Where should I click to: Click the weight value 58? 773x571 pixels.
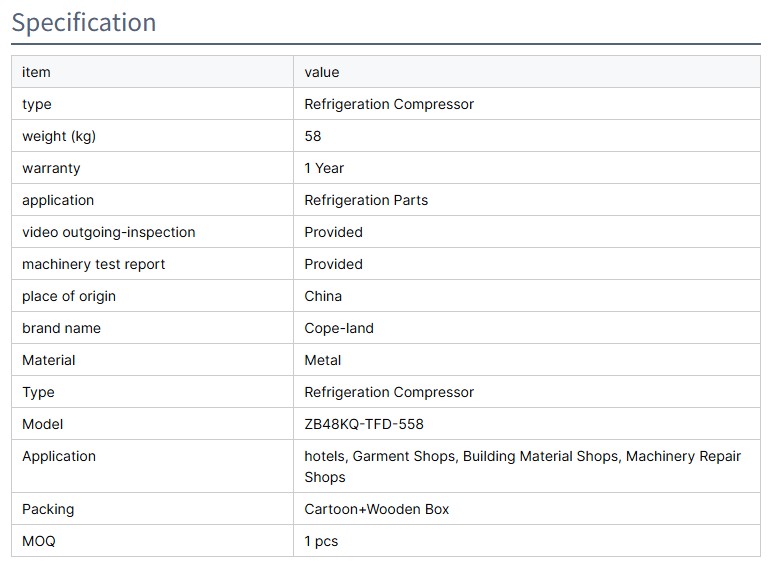coord(313,136)
